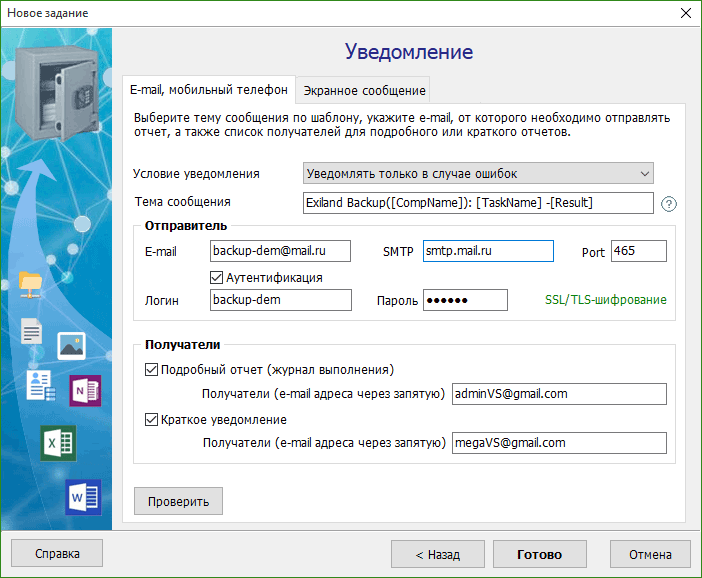Select the E-mail, мобильный телефон tab

pos(209,89)
